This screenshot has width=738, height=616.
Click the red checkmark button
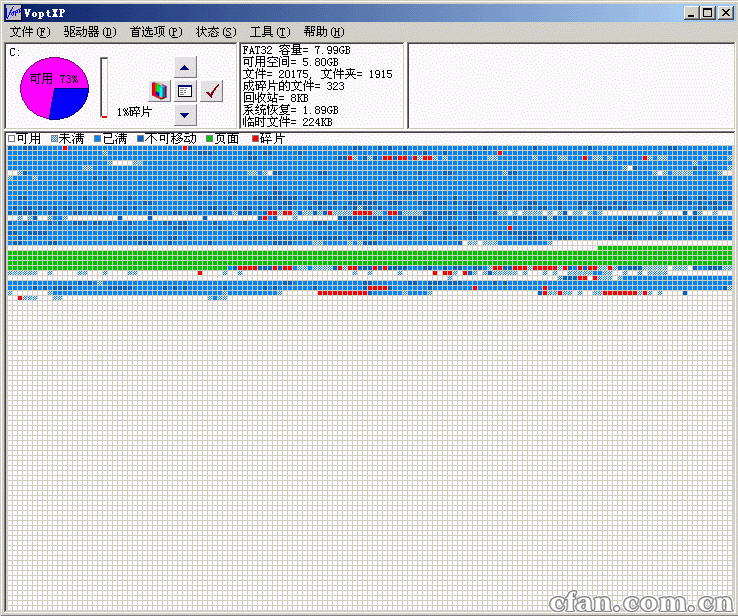[211, 90]
